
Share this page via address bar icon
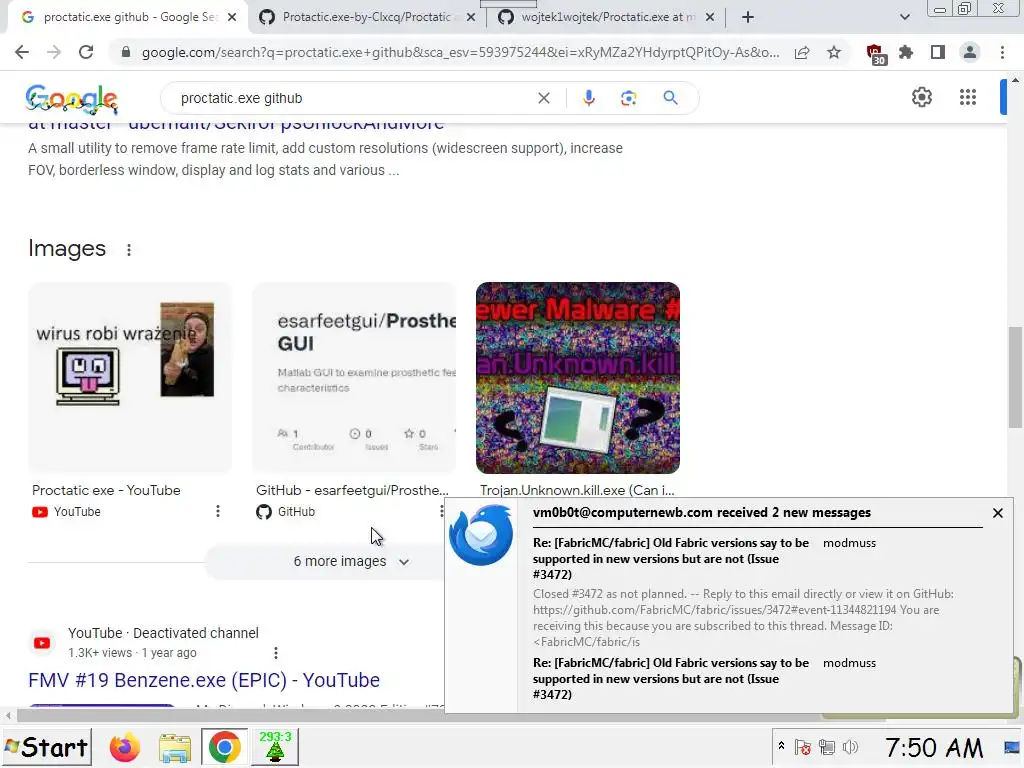click(x=802, y=52)
